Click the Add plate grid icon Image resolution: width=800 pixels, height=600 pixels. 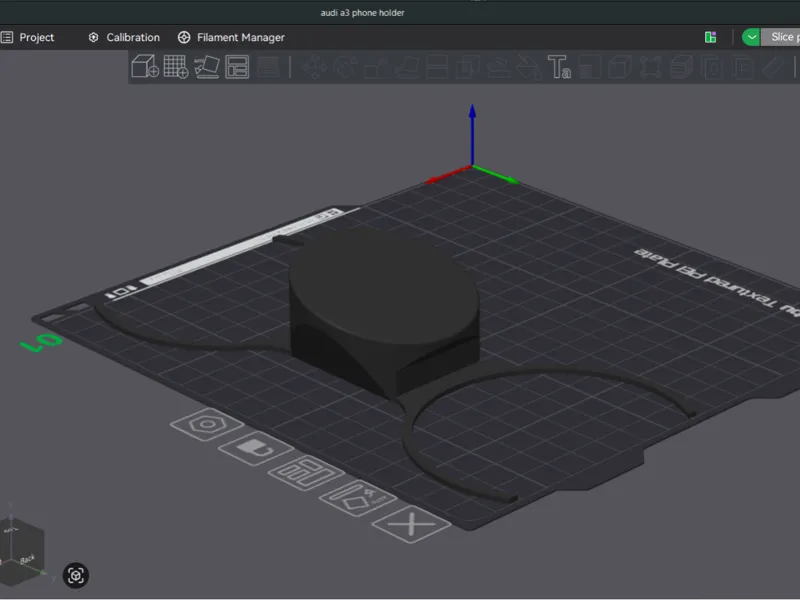pos(176,66)
